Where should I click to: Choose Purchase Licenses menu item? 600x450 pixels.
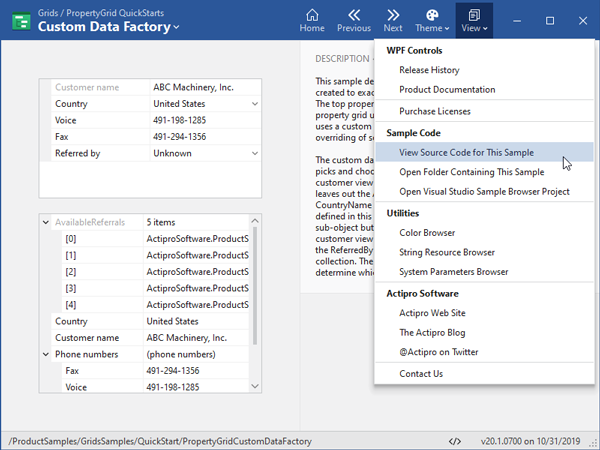484,111
